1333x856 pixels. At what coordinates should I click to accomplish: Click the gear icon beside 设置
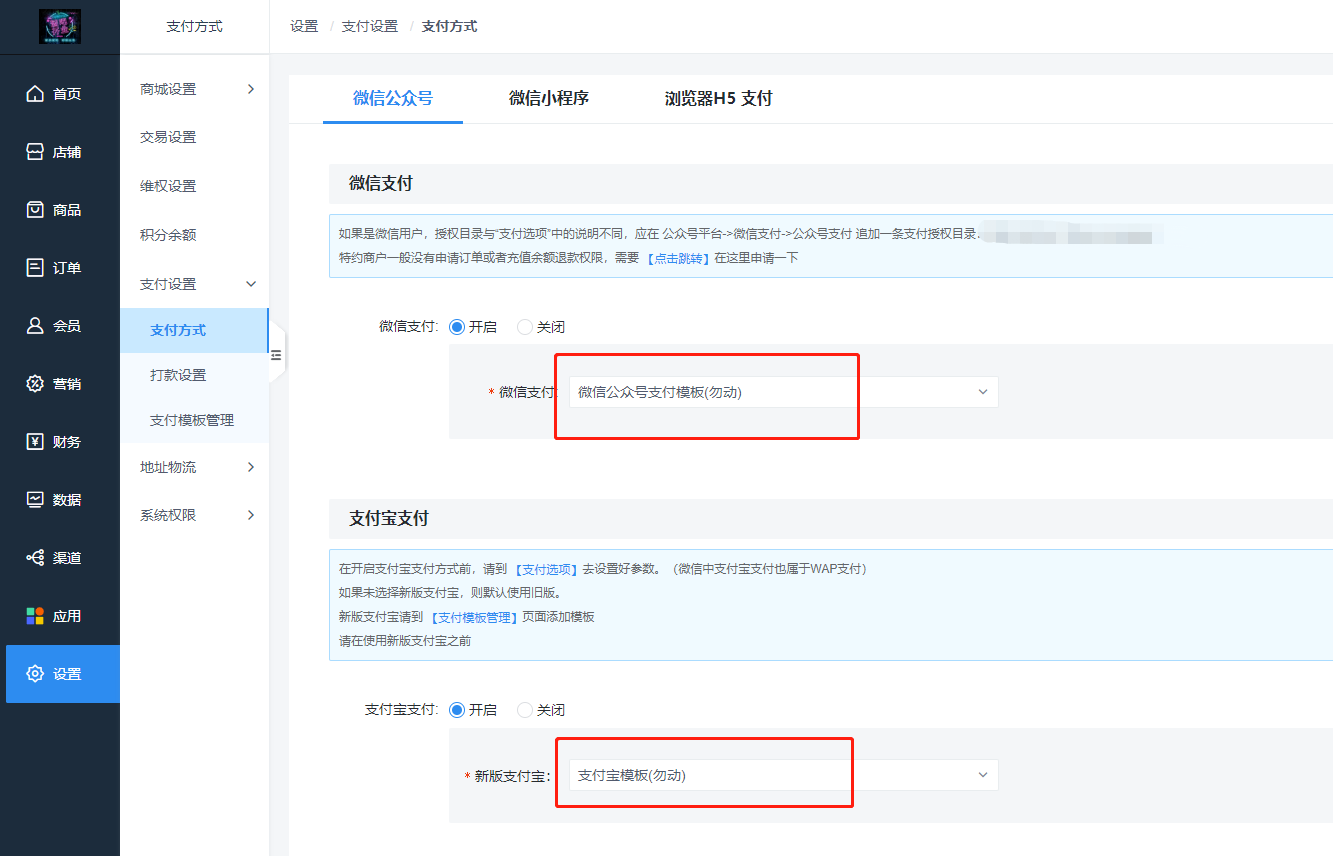[x=35, y=674]
